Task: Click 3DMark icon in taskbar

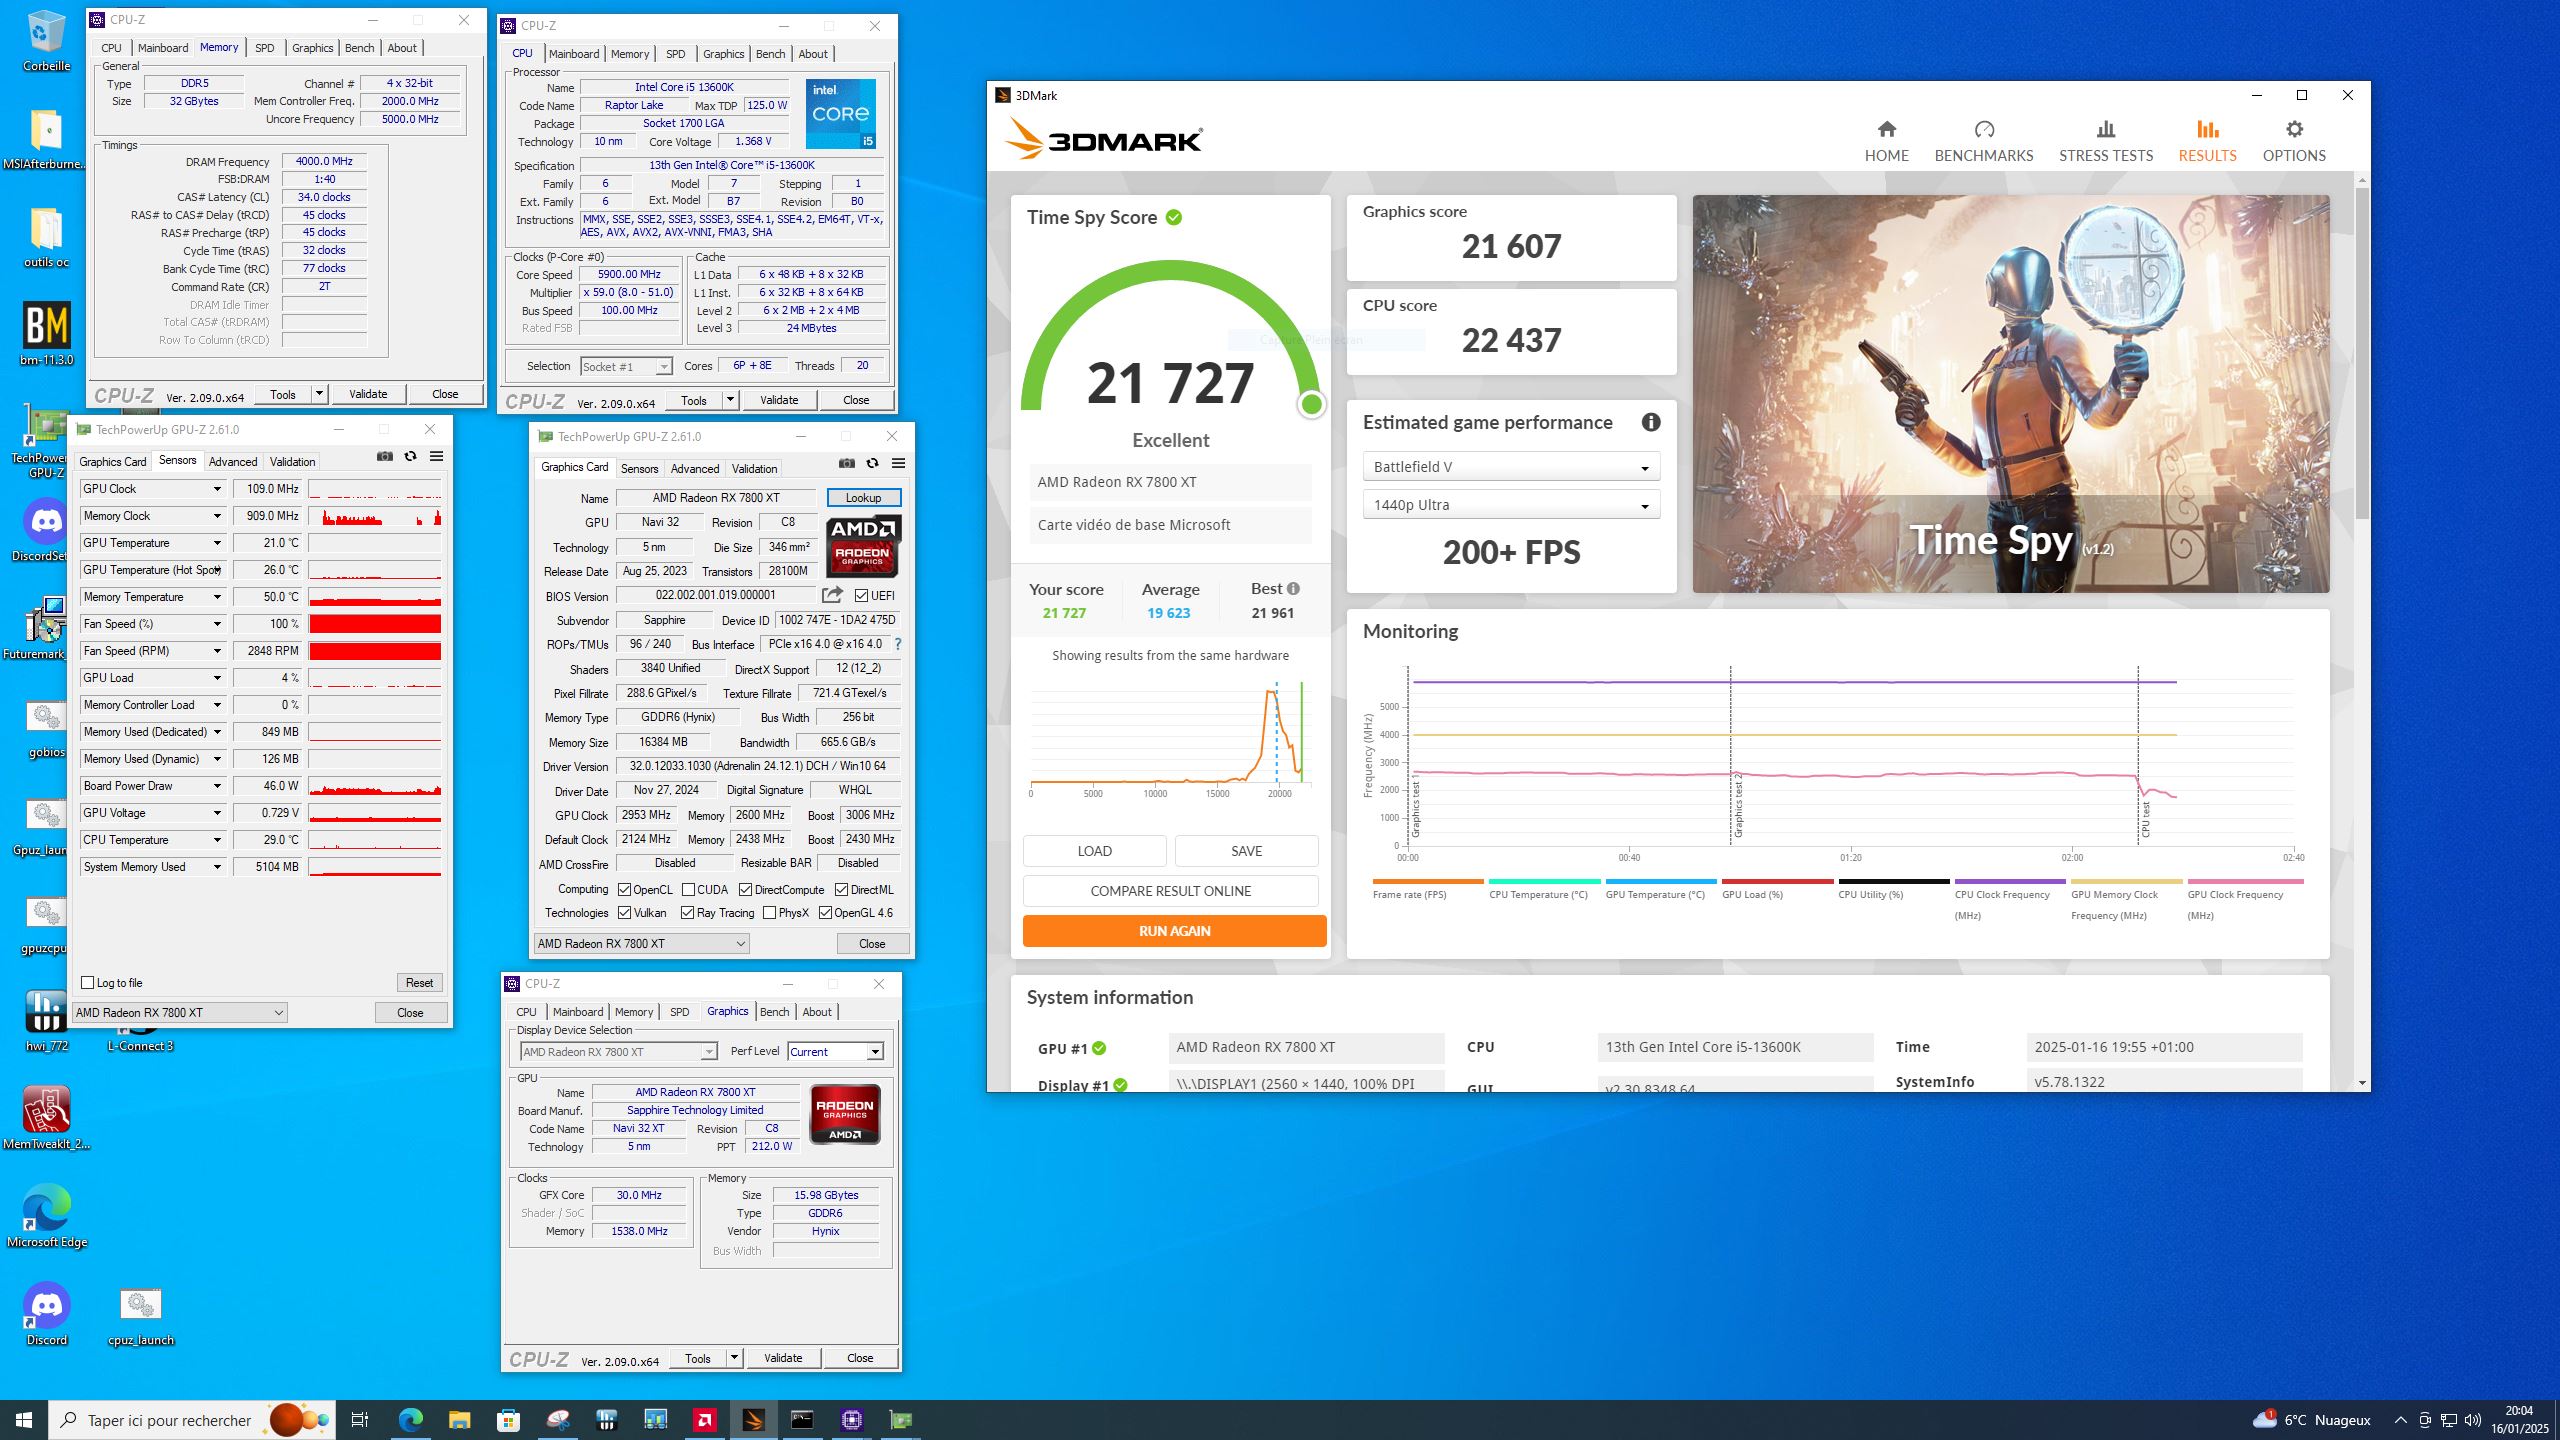Action: coord(753,1419)
